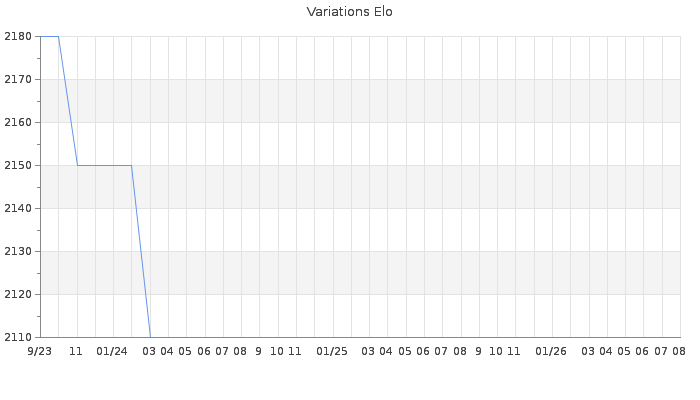This screenshot has width=700, height=400.
Task: Click the 2160 y-axis label
Action: pos(18,122)
